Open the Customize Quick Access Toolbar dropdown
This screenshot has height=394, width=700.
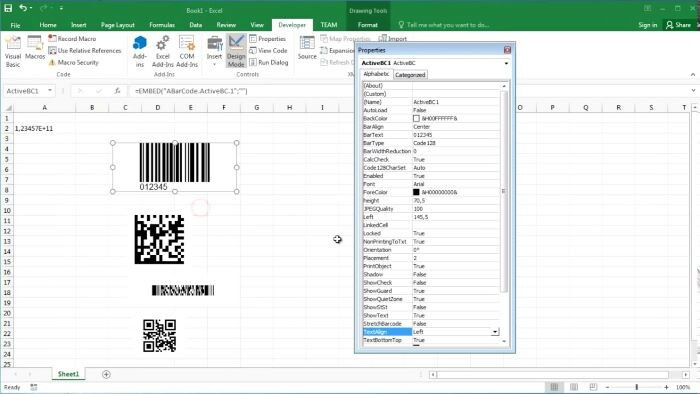[61, 8]
